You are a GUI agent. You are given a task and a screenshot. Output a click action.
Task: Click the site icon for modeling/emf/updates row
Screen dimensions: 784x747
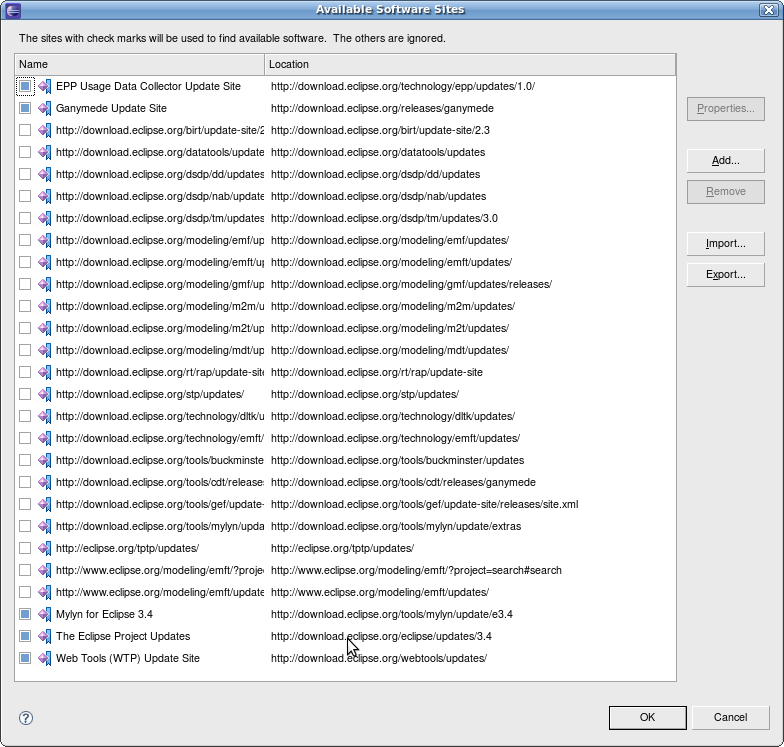tap(44, 240)
